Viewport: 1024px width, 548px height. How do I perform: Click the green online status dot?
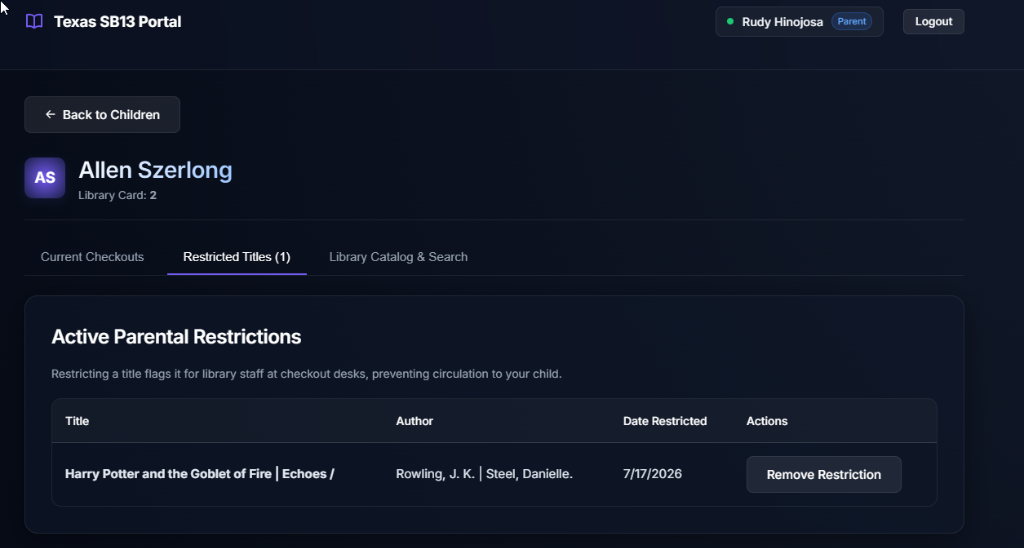[730, 22]
